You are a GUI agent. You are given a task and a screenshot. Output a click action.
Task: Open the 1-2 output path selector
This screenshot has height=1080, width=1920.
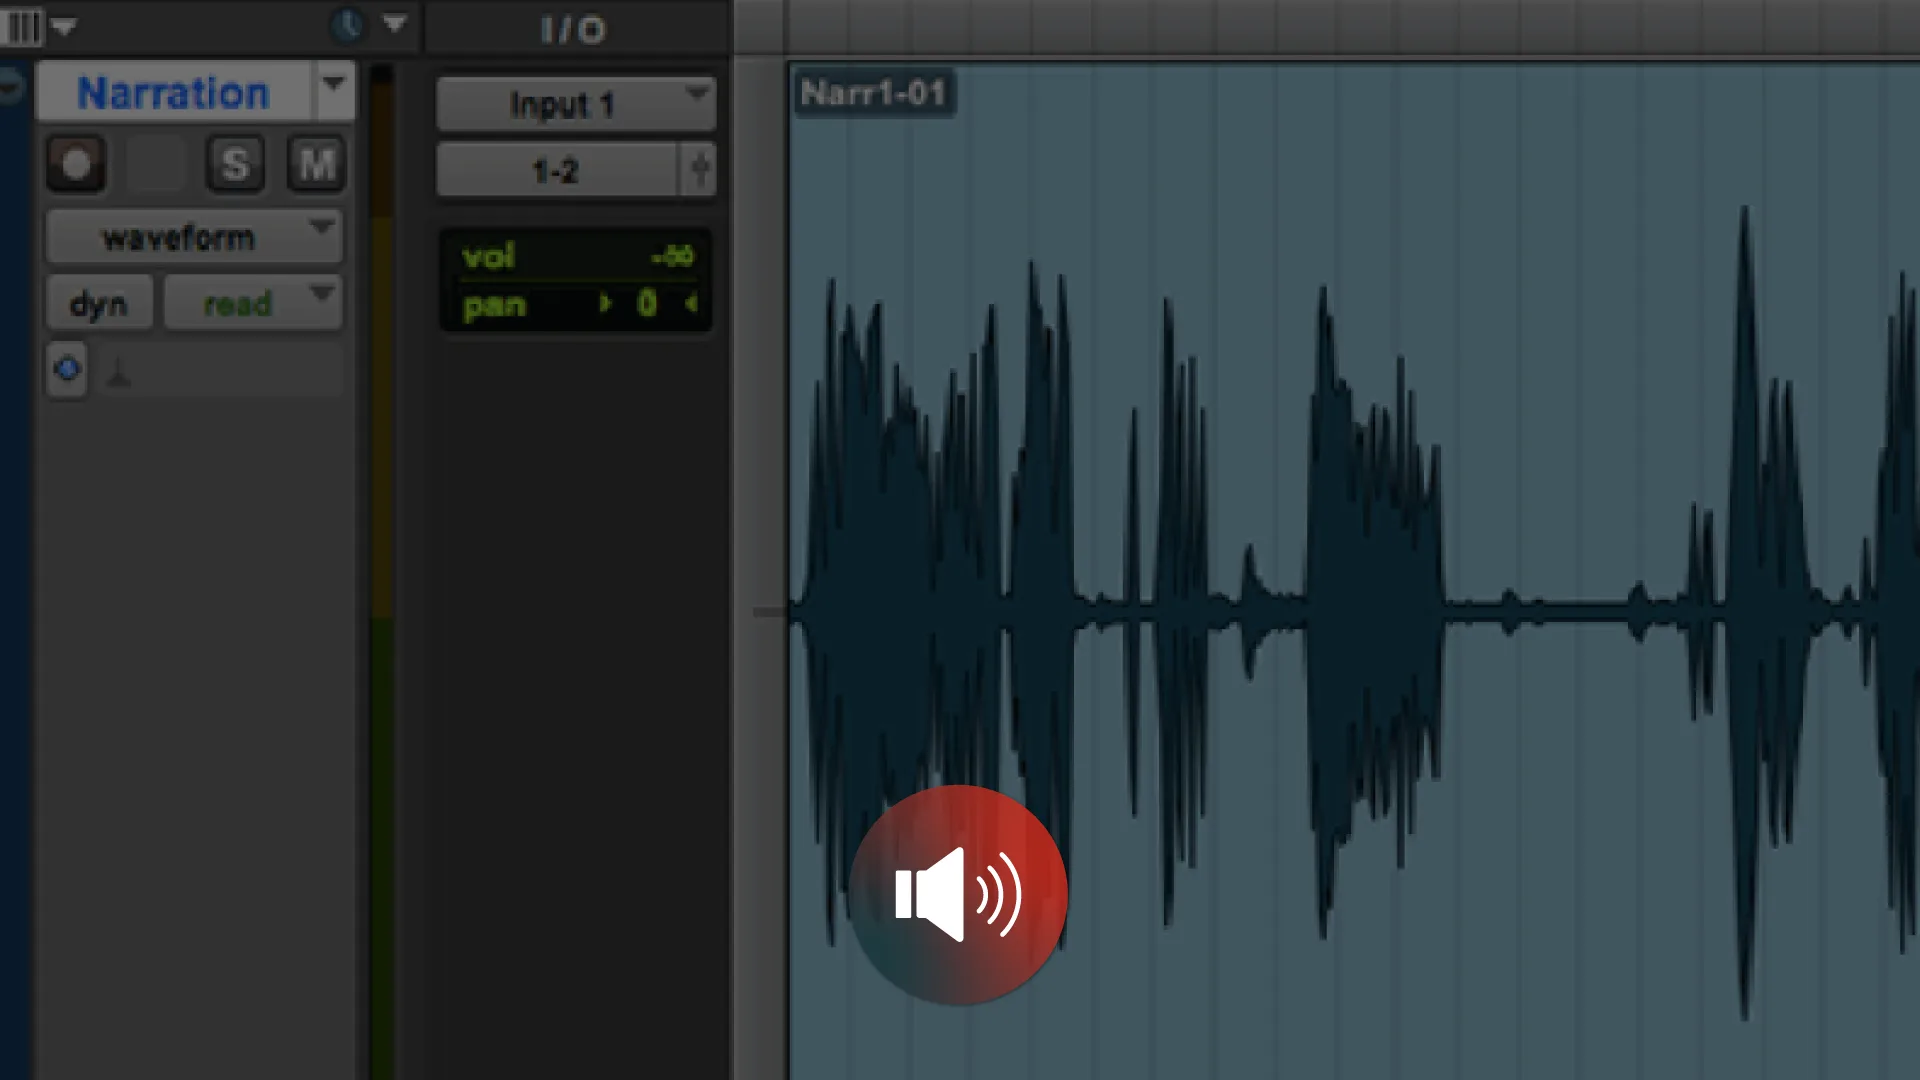pyautogui.click(x=557, y=170)
